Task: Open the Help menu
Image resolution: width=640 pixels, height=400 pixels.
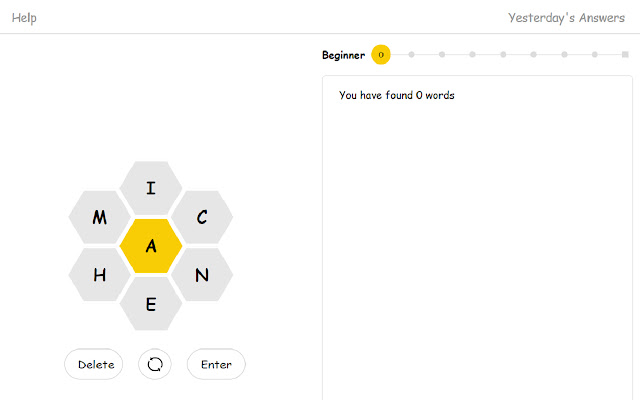Action: [x=25, y=17]
